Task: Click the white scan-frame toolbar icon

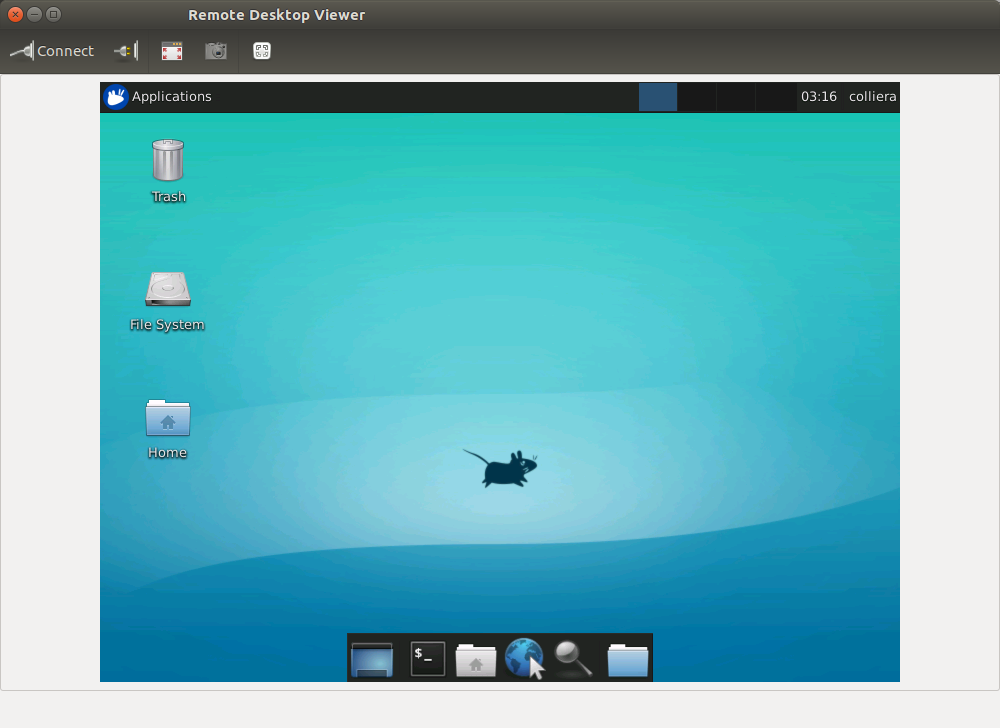Action: (262, 51)
